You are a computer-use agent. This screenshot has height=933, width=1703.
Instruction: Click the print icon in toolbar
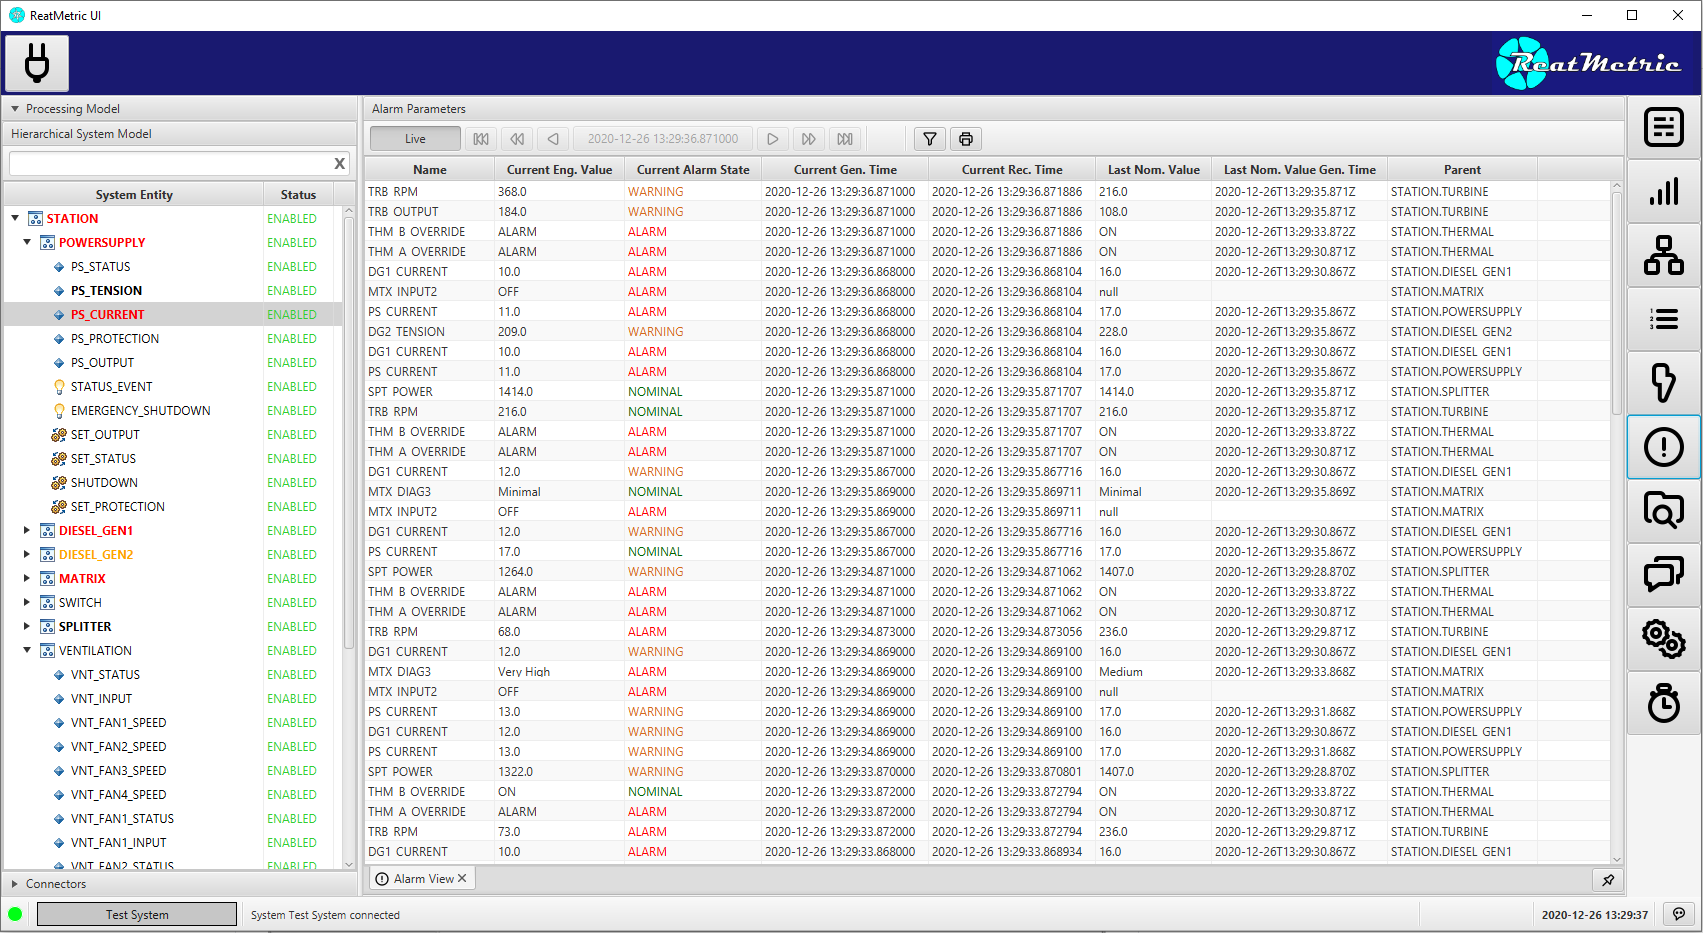[966, 139]
